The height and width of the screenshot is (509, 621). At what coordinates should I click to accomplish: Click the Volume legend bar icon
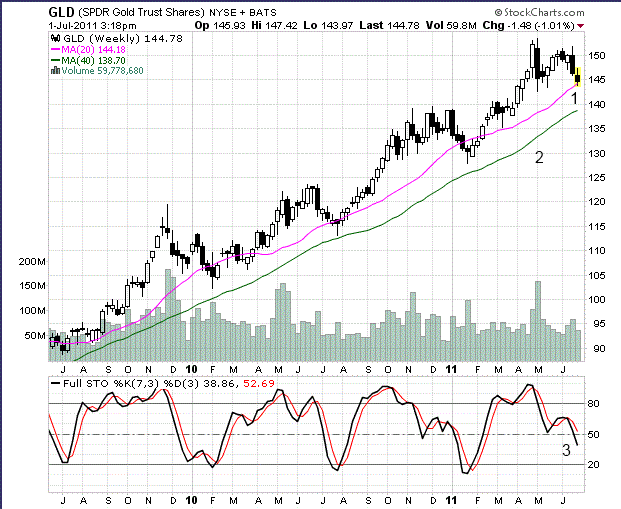click(x=53, y=71)
